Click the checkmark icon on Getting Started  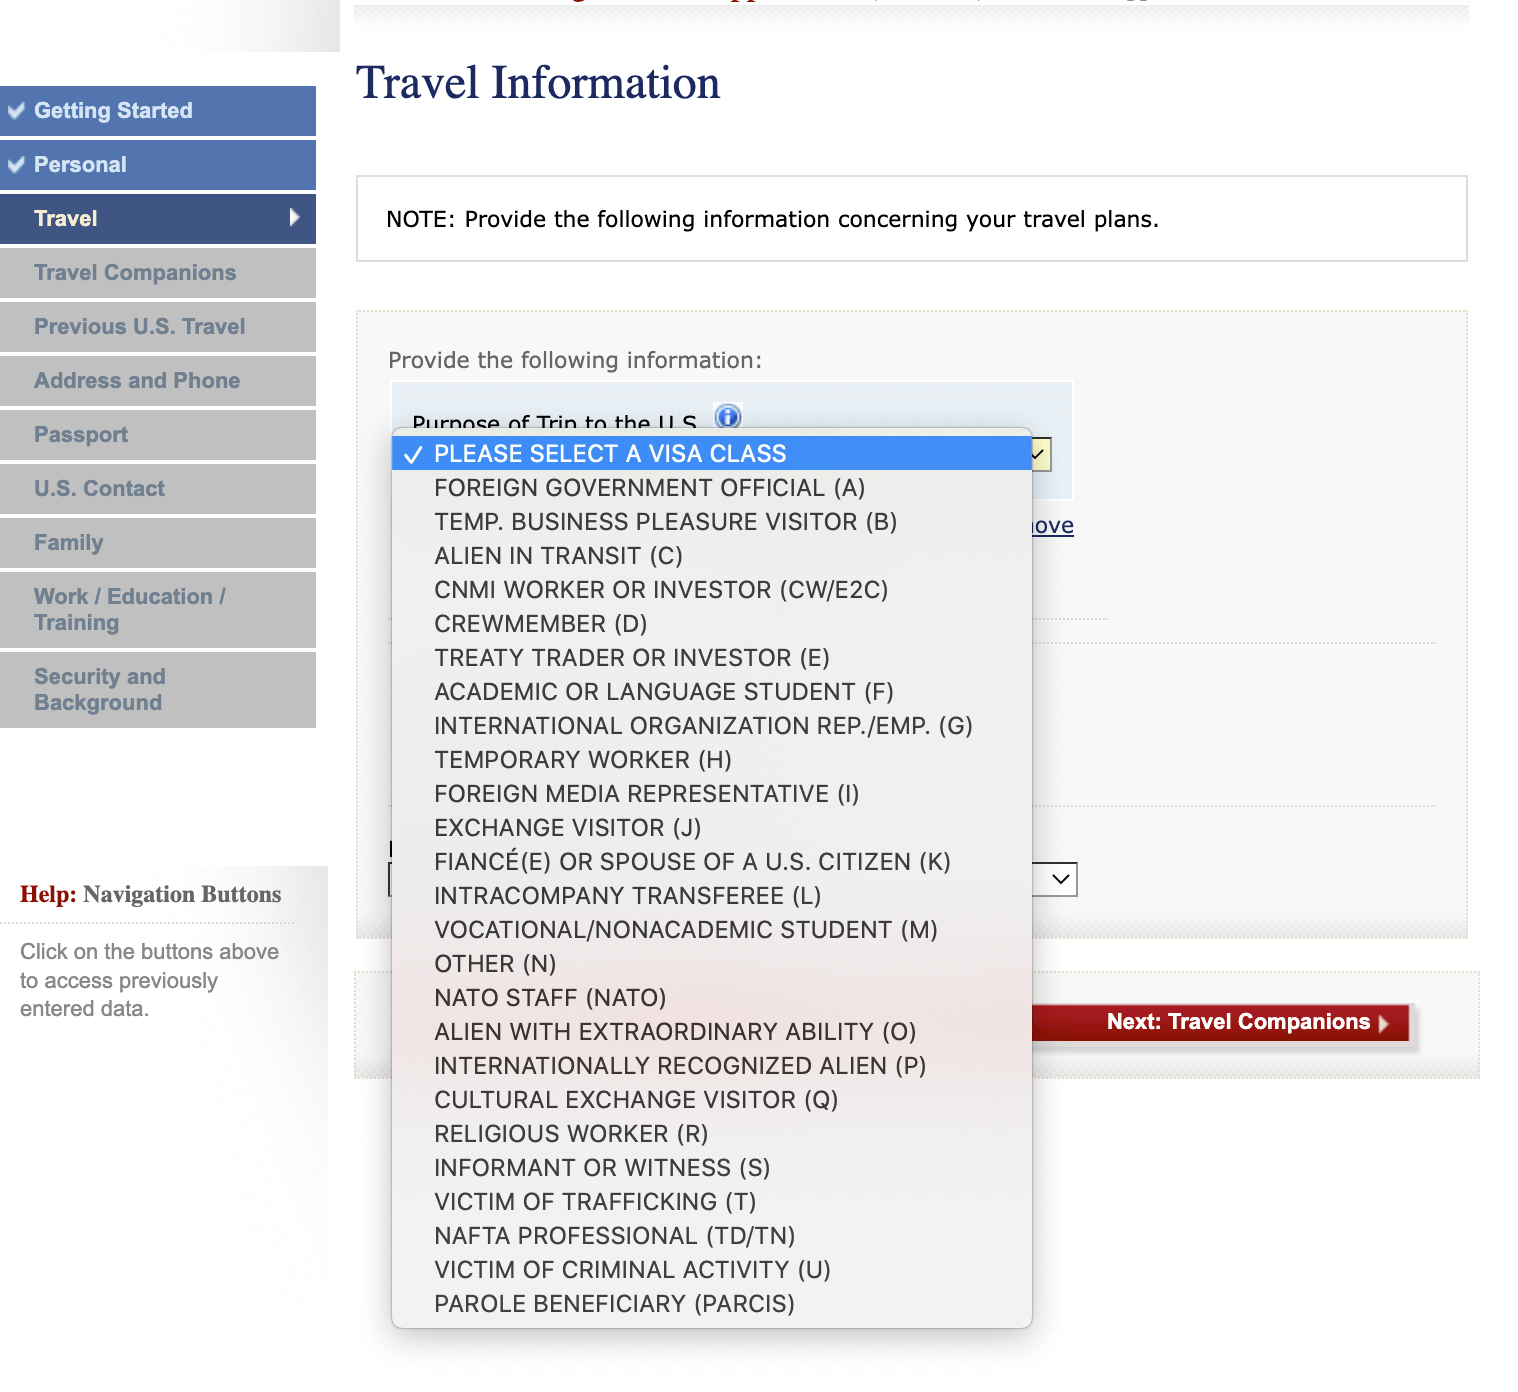16,110
